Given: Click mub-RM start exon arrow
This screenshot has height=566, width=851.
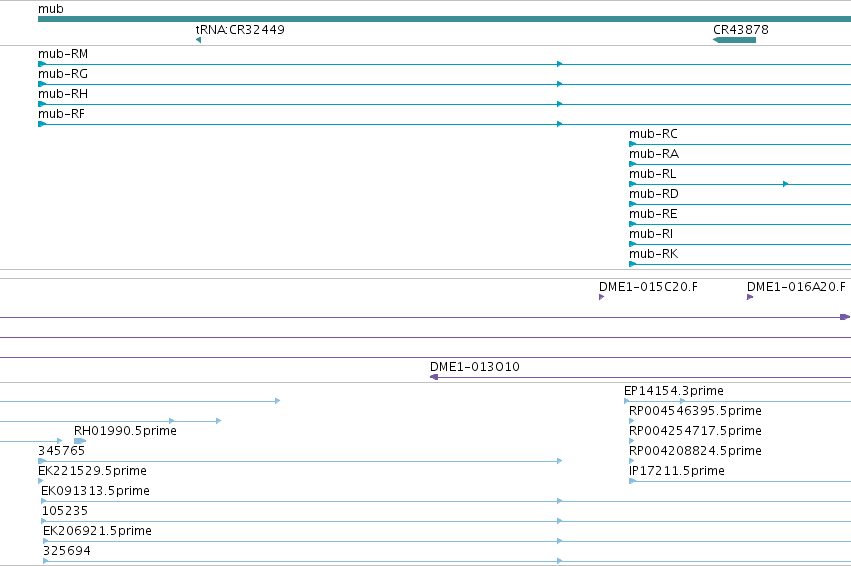Looking at the screenshot, I should pyautogui.click(x=42, y=64).
